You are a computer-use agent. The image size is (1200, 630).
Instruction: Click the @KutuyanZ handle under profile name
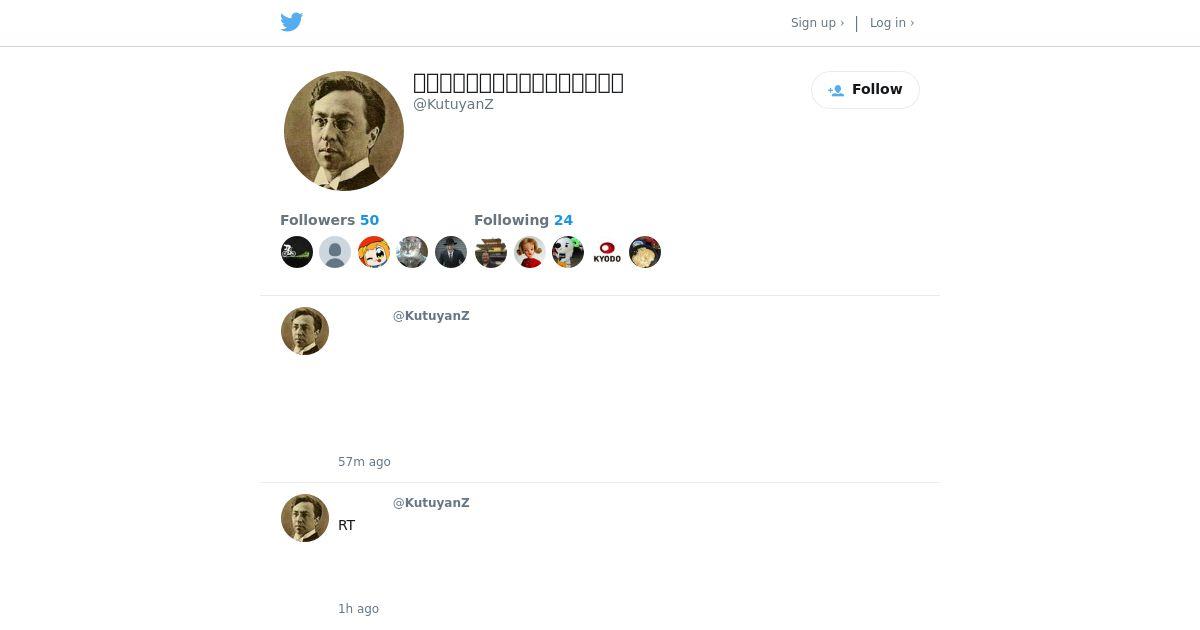453,104
